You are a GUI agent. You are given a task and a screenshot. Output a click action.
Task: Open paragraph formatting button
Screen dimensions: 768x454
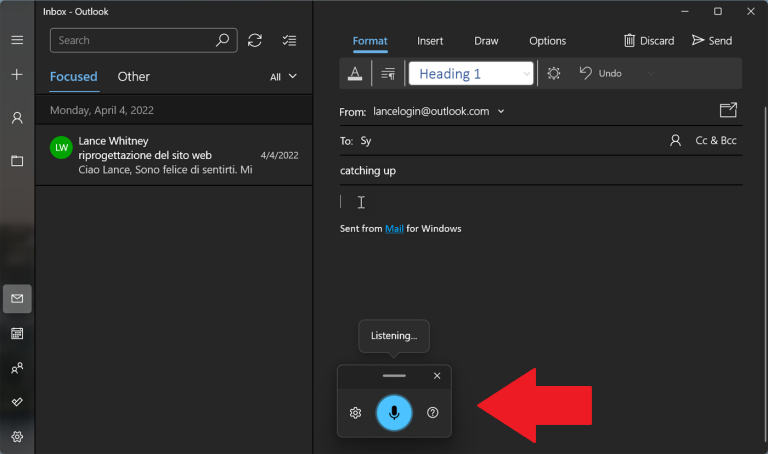click(x=388, y=73)
